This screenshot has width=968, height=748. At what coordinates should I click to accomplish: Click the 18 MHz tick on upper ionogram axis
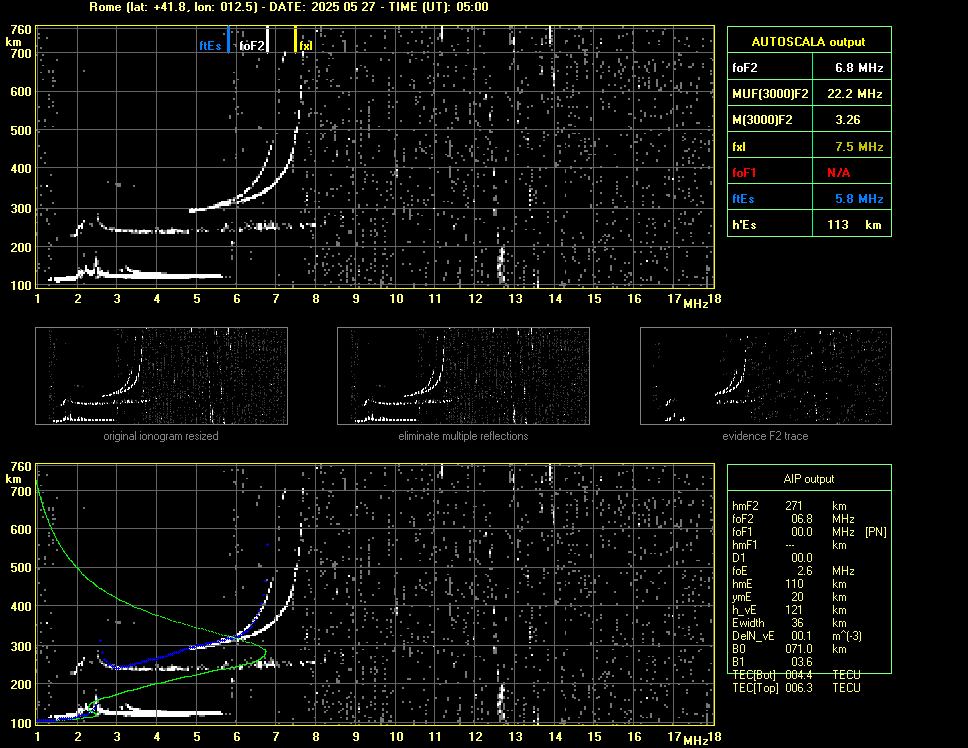[714, 299]
